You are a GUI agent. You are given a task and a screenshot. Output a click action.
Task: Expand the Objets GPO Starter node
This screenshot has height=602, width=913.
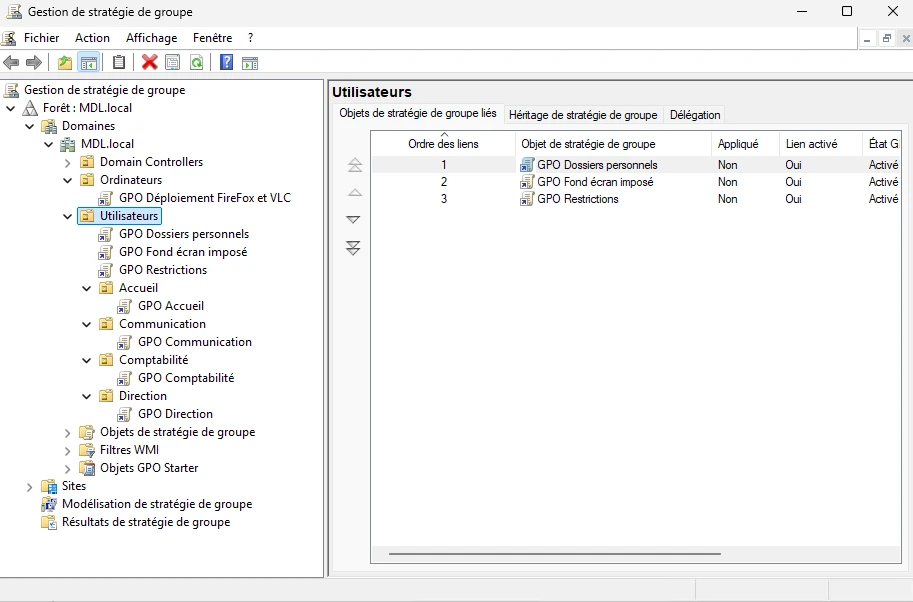click(68, 469)
